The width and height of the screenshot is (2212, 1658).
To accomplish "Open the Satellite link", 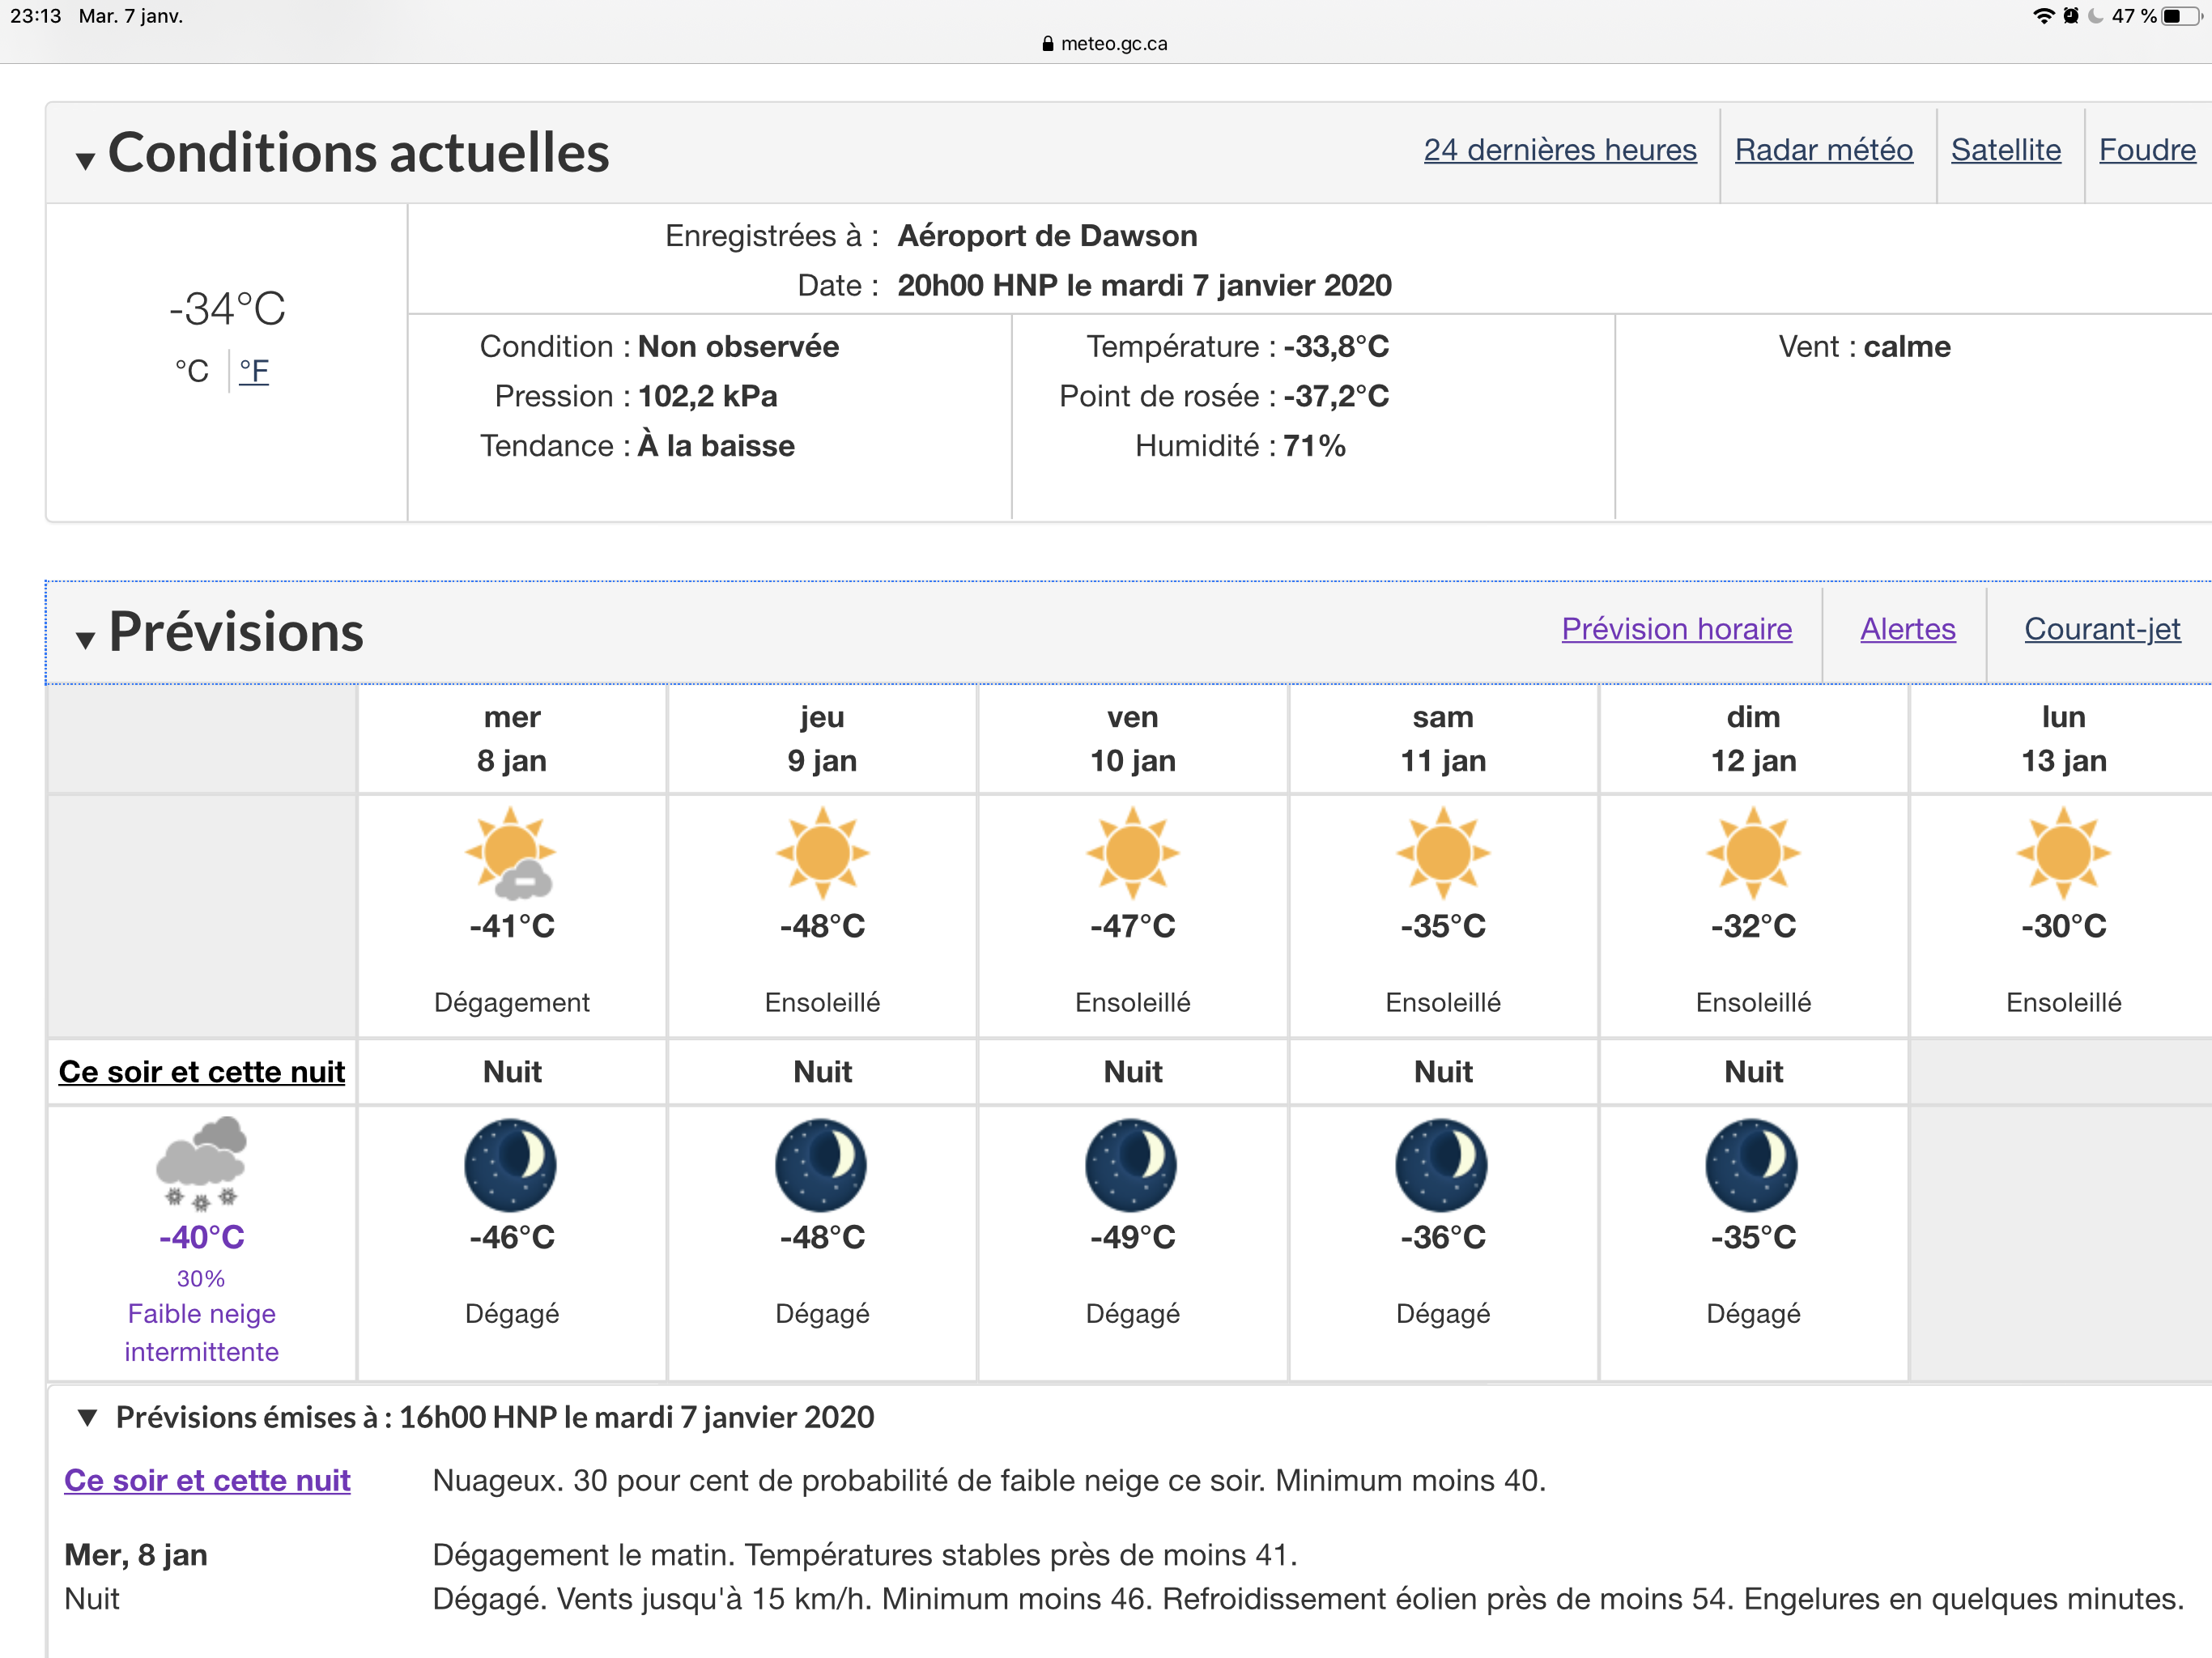I will [x=2005, y=150].
